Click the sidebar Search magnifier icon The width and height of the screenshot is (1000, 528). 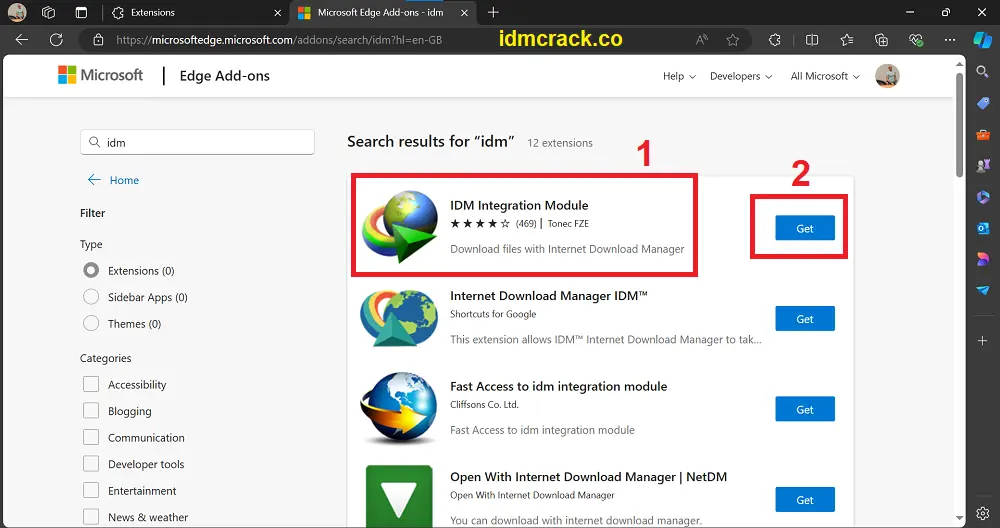983,71
